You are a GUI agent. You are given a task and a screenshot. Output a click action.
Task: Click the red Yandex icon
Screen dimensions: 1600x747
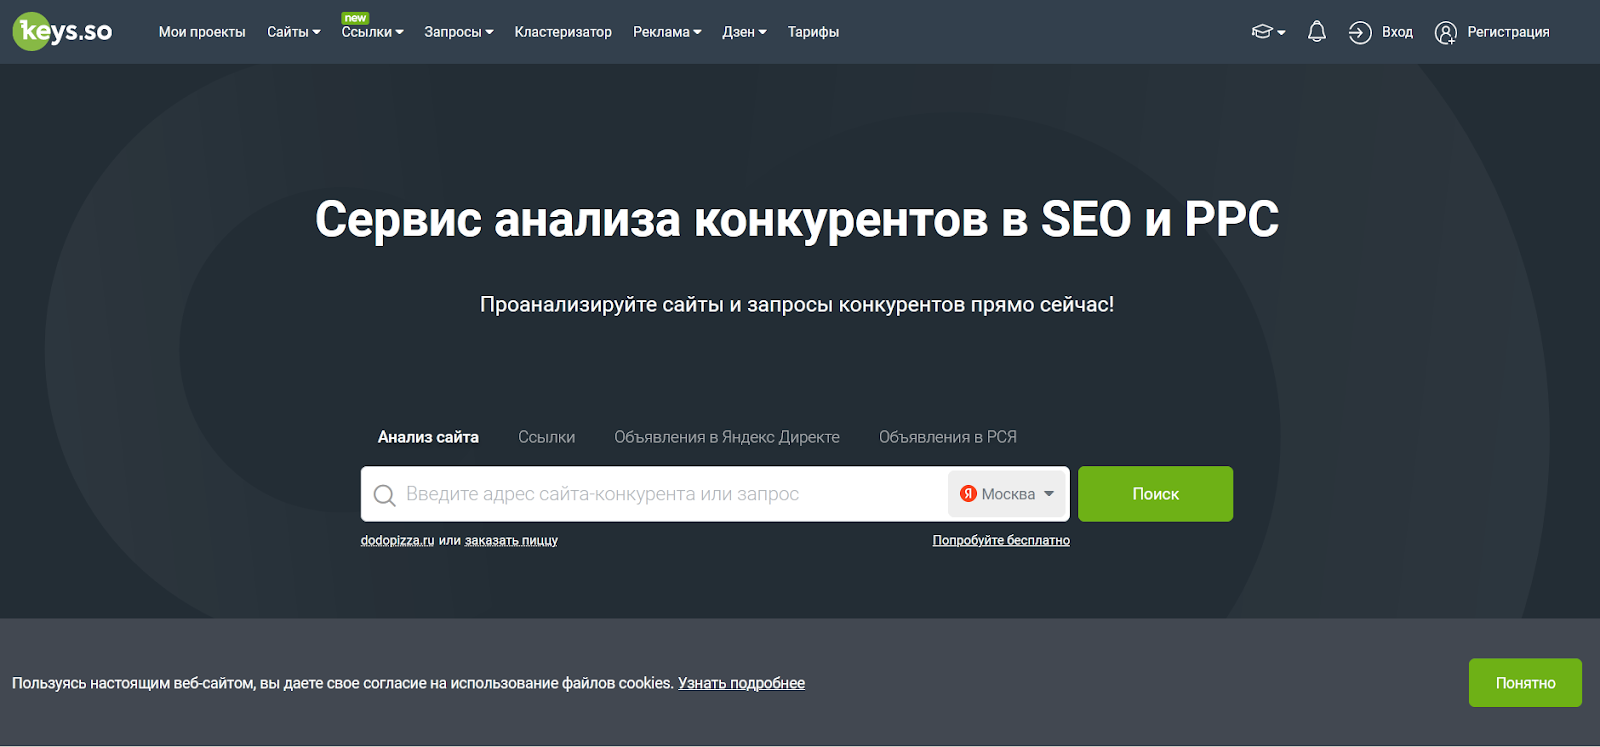pyautogui.click(x=968, y=494)
